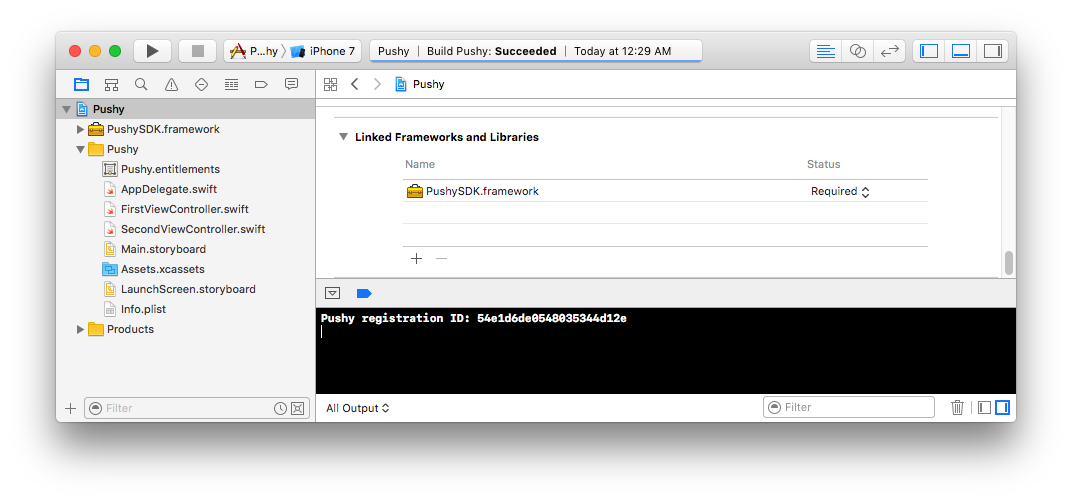1072x502 pixels.
Task: Switch to the Standard editor
Action: 826,51
